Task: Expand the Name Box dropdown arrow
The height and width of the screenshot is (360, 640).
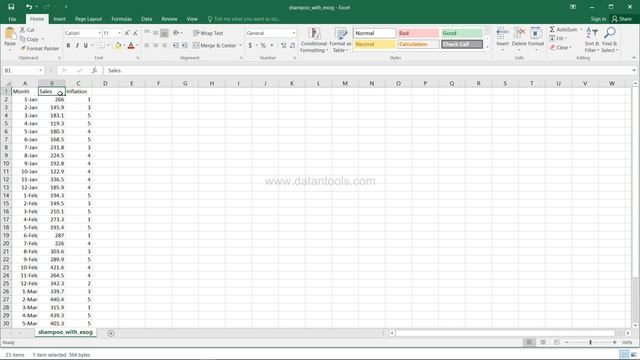Action: pyautogui.click(x=40, y=71)
